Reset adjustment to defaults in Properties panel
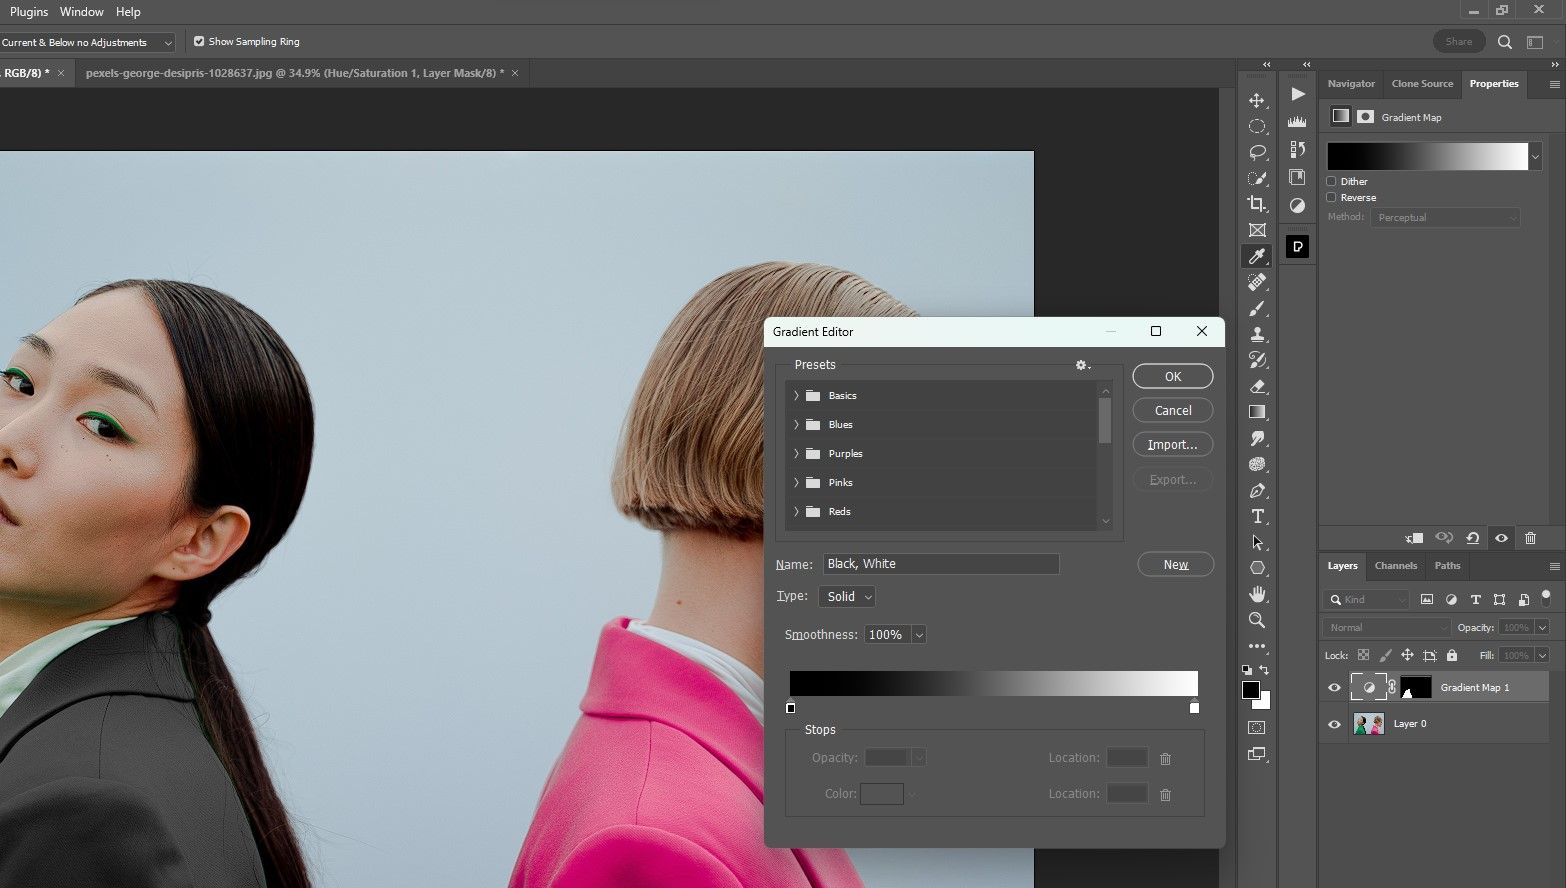 click(1473, 538)
